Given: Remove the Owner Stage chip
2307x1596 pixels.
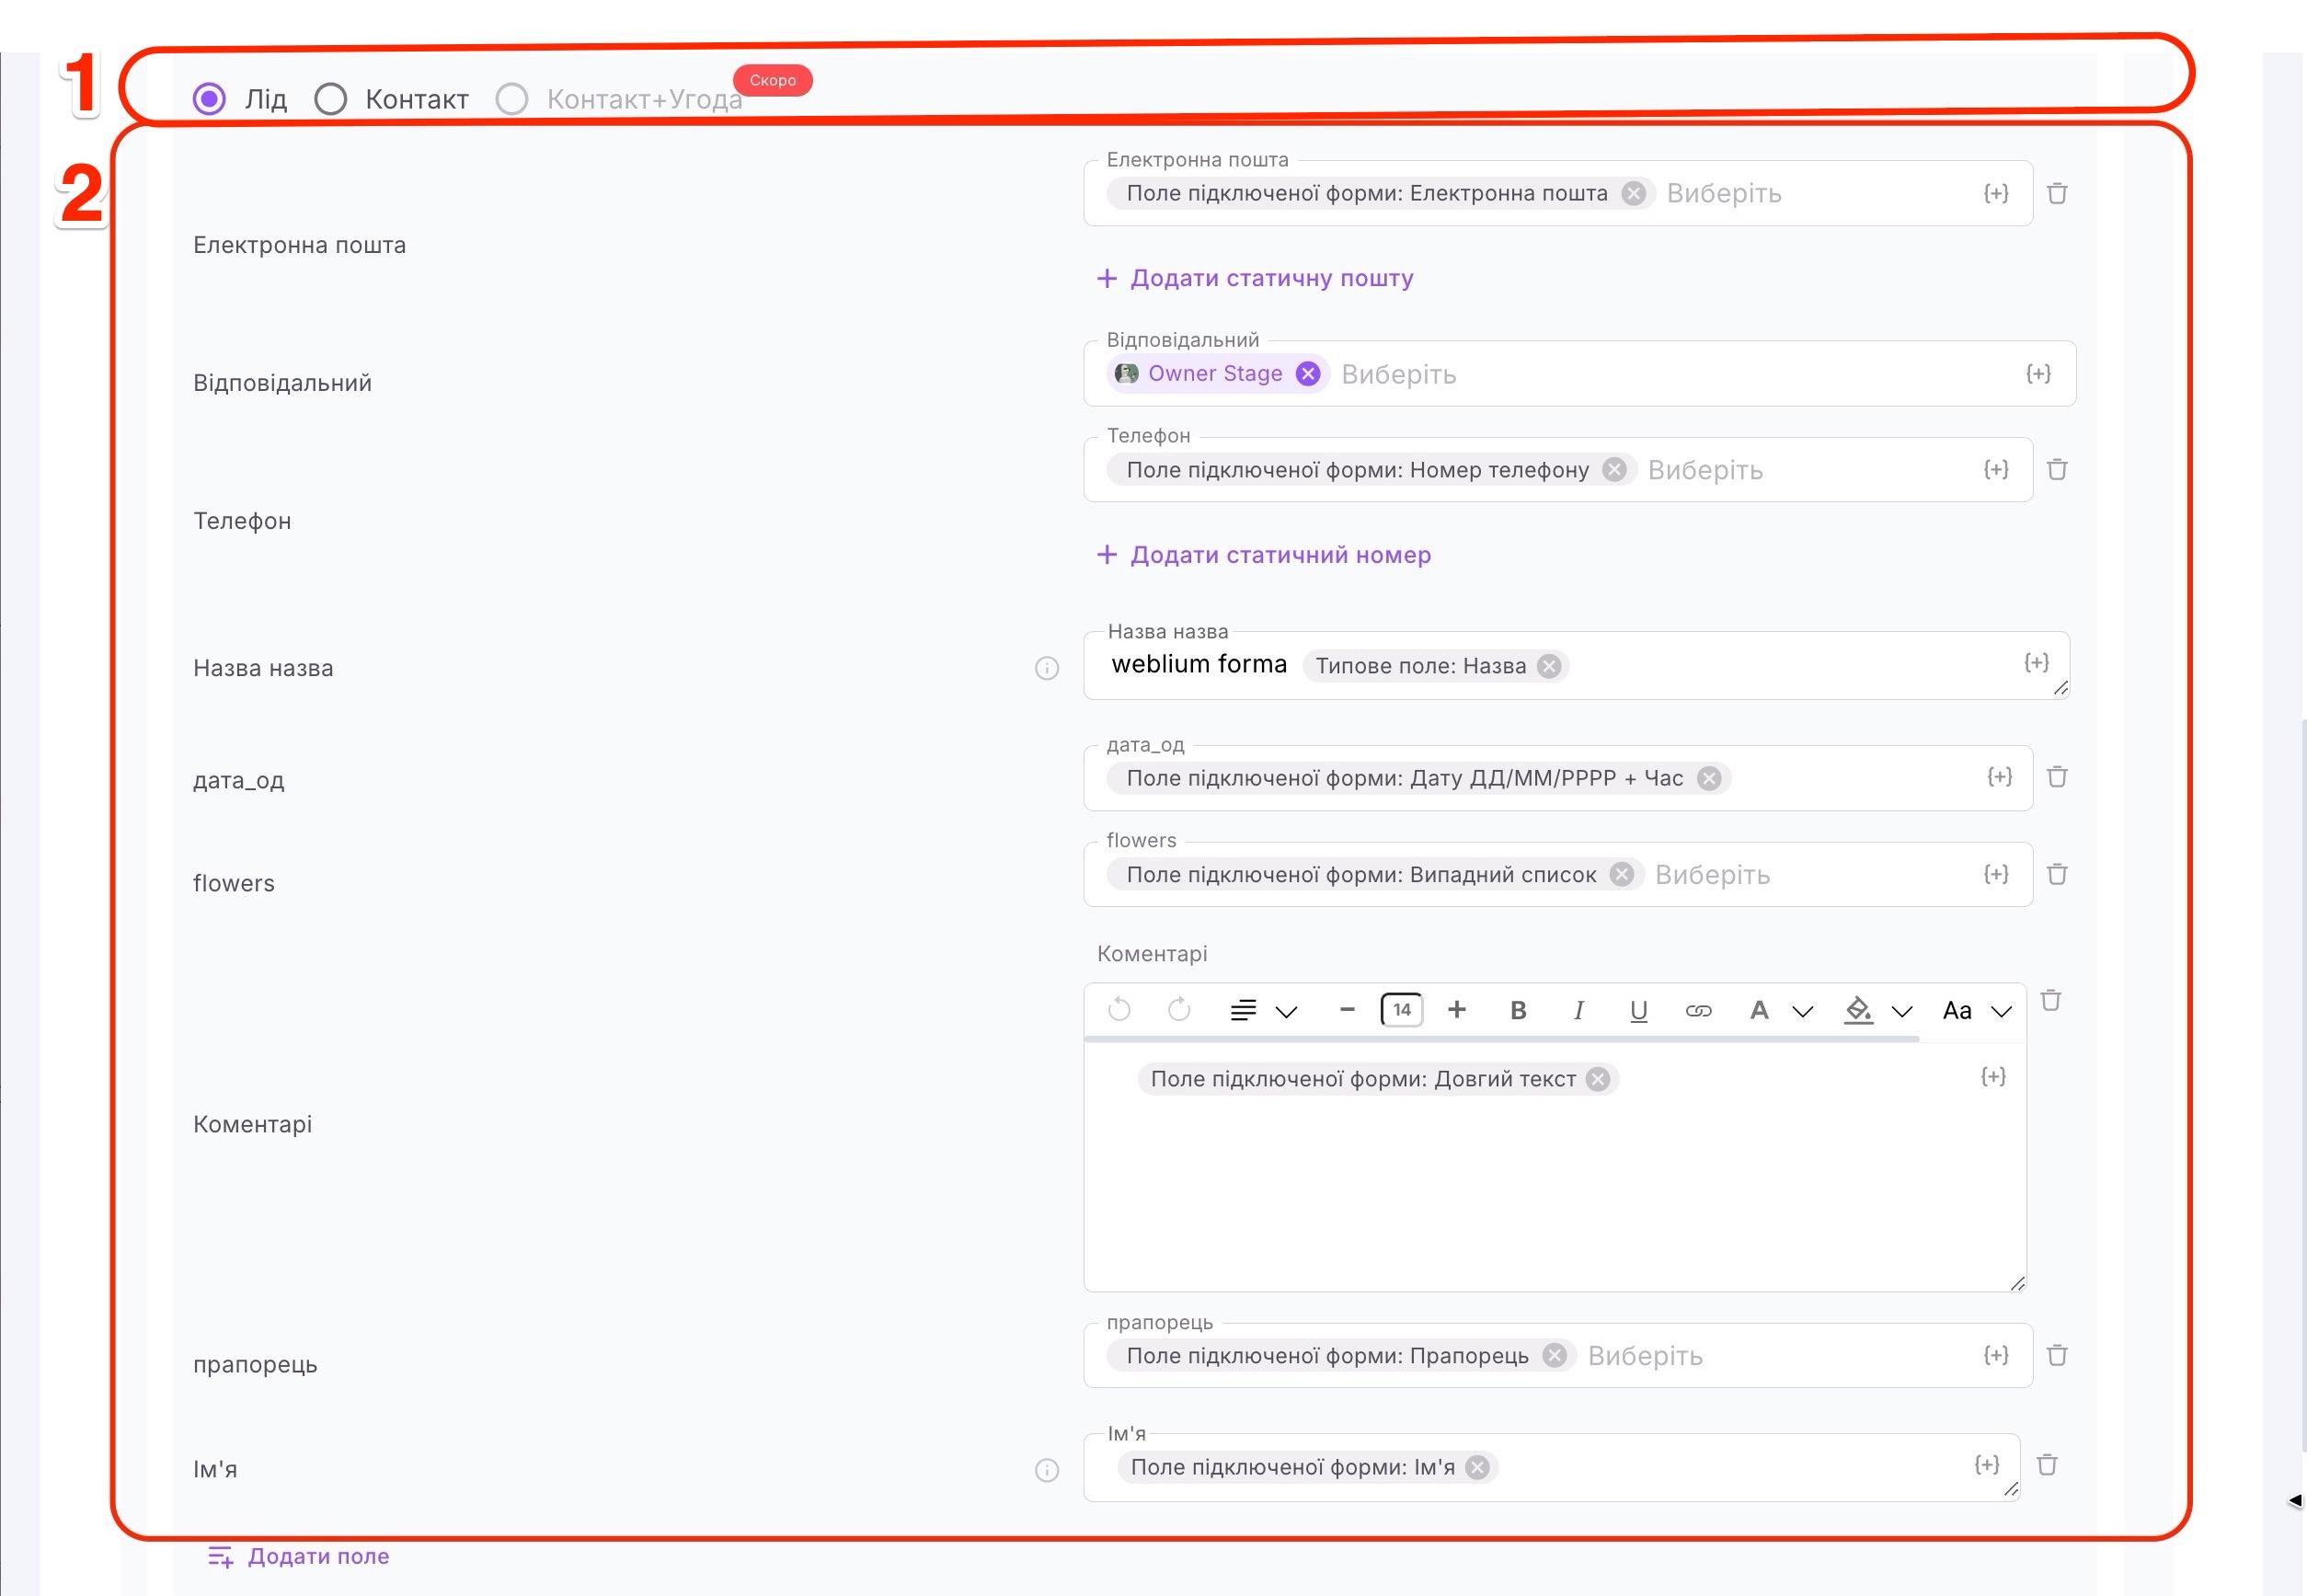Looking at the screenshot, I should pyautogui.click(x=1307, y=374).
